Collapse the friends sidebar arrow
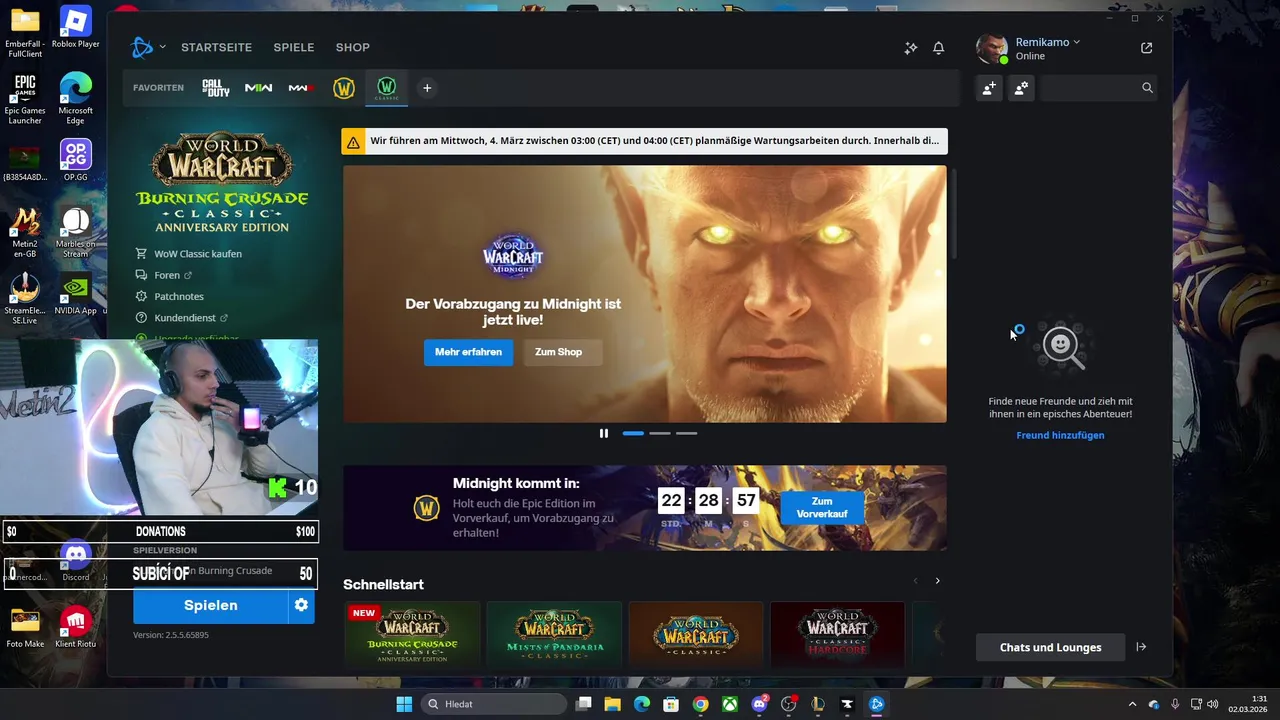 click(1141, 647)
